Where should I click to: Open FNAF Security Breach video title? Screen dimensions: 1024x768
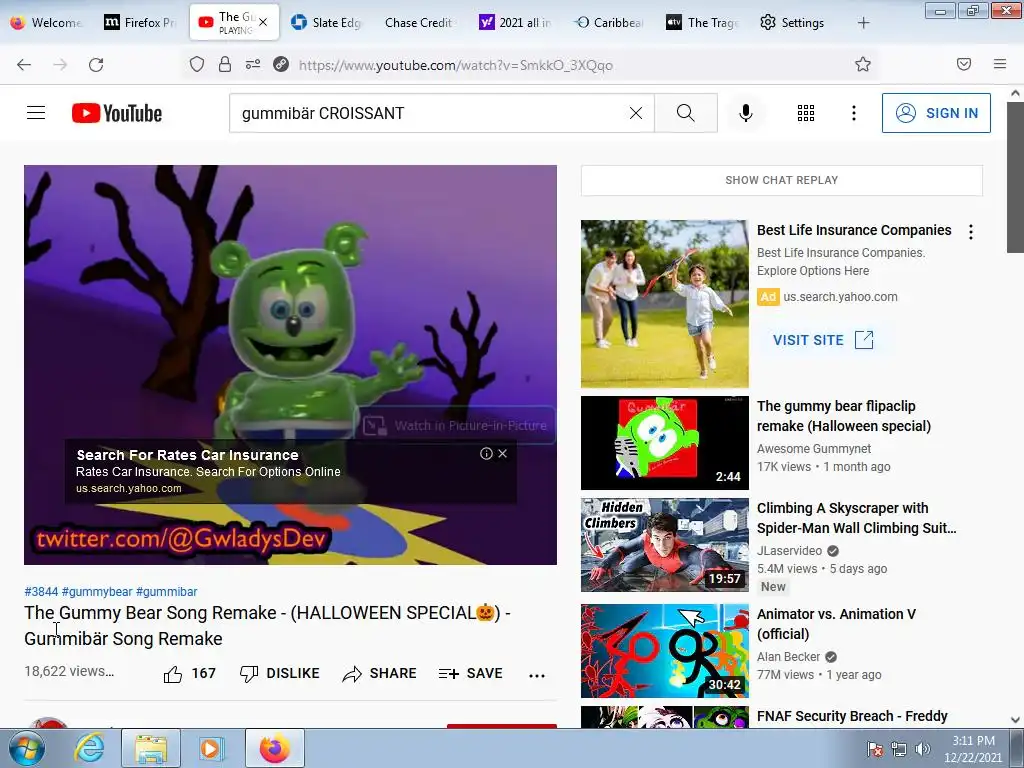tap(852, 716)
